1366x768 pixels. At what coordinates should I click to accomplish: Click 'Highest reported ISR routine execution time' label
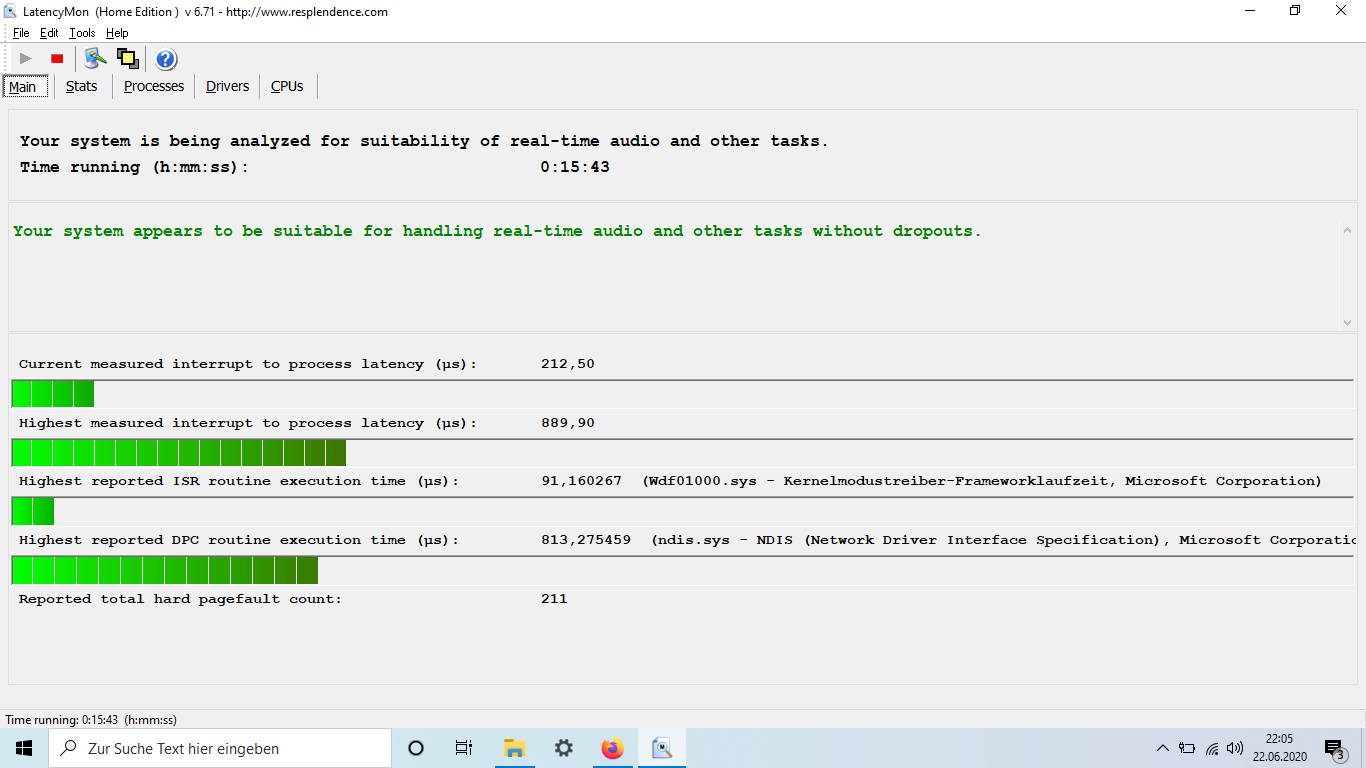[239, 481]
